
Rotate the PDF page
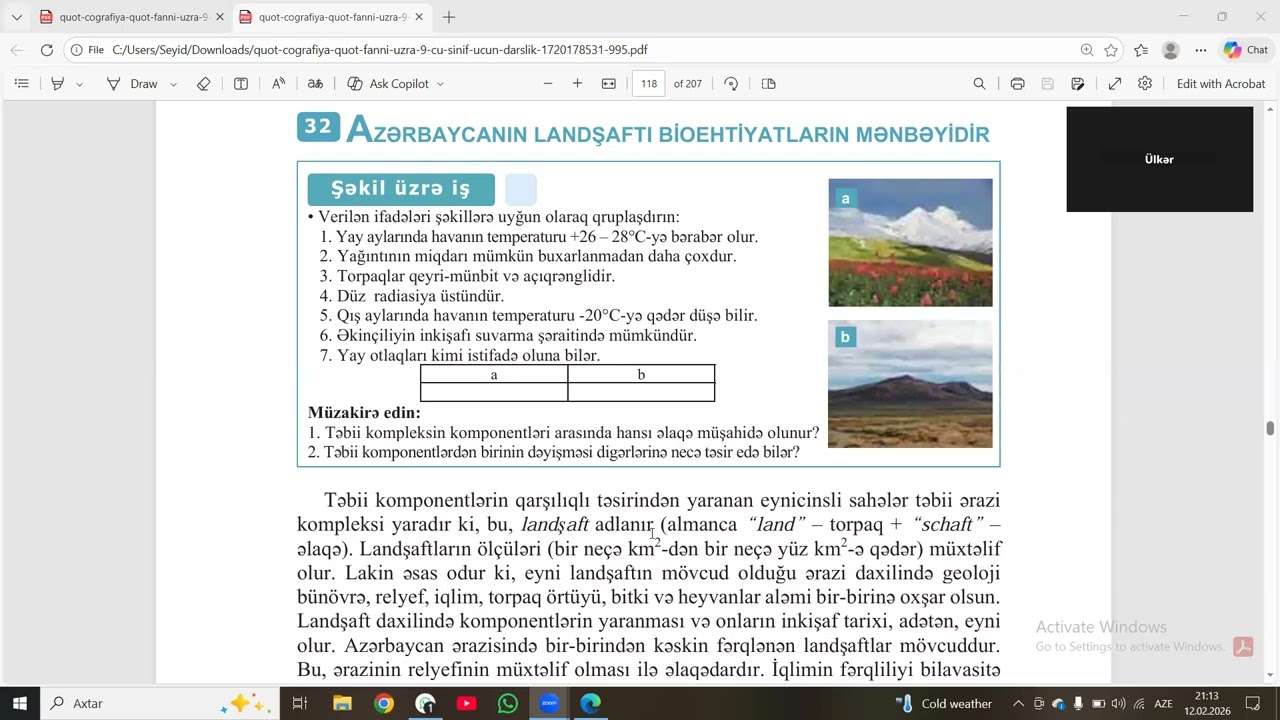[x=731, y=84]
